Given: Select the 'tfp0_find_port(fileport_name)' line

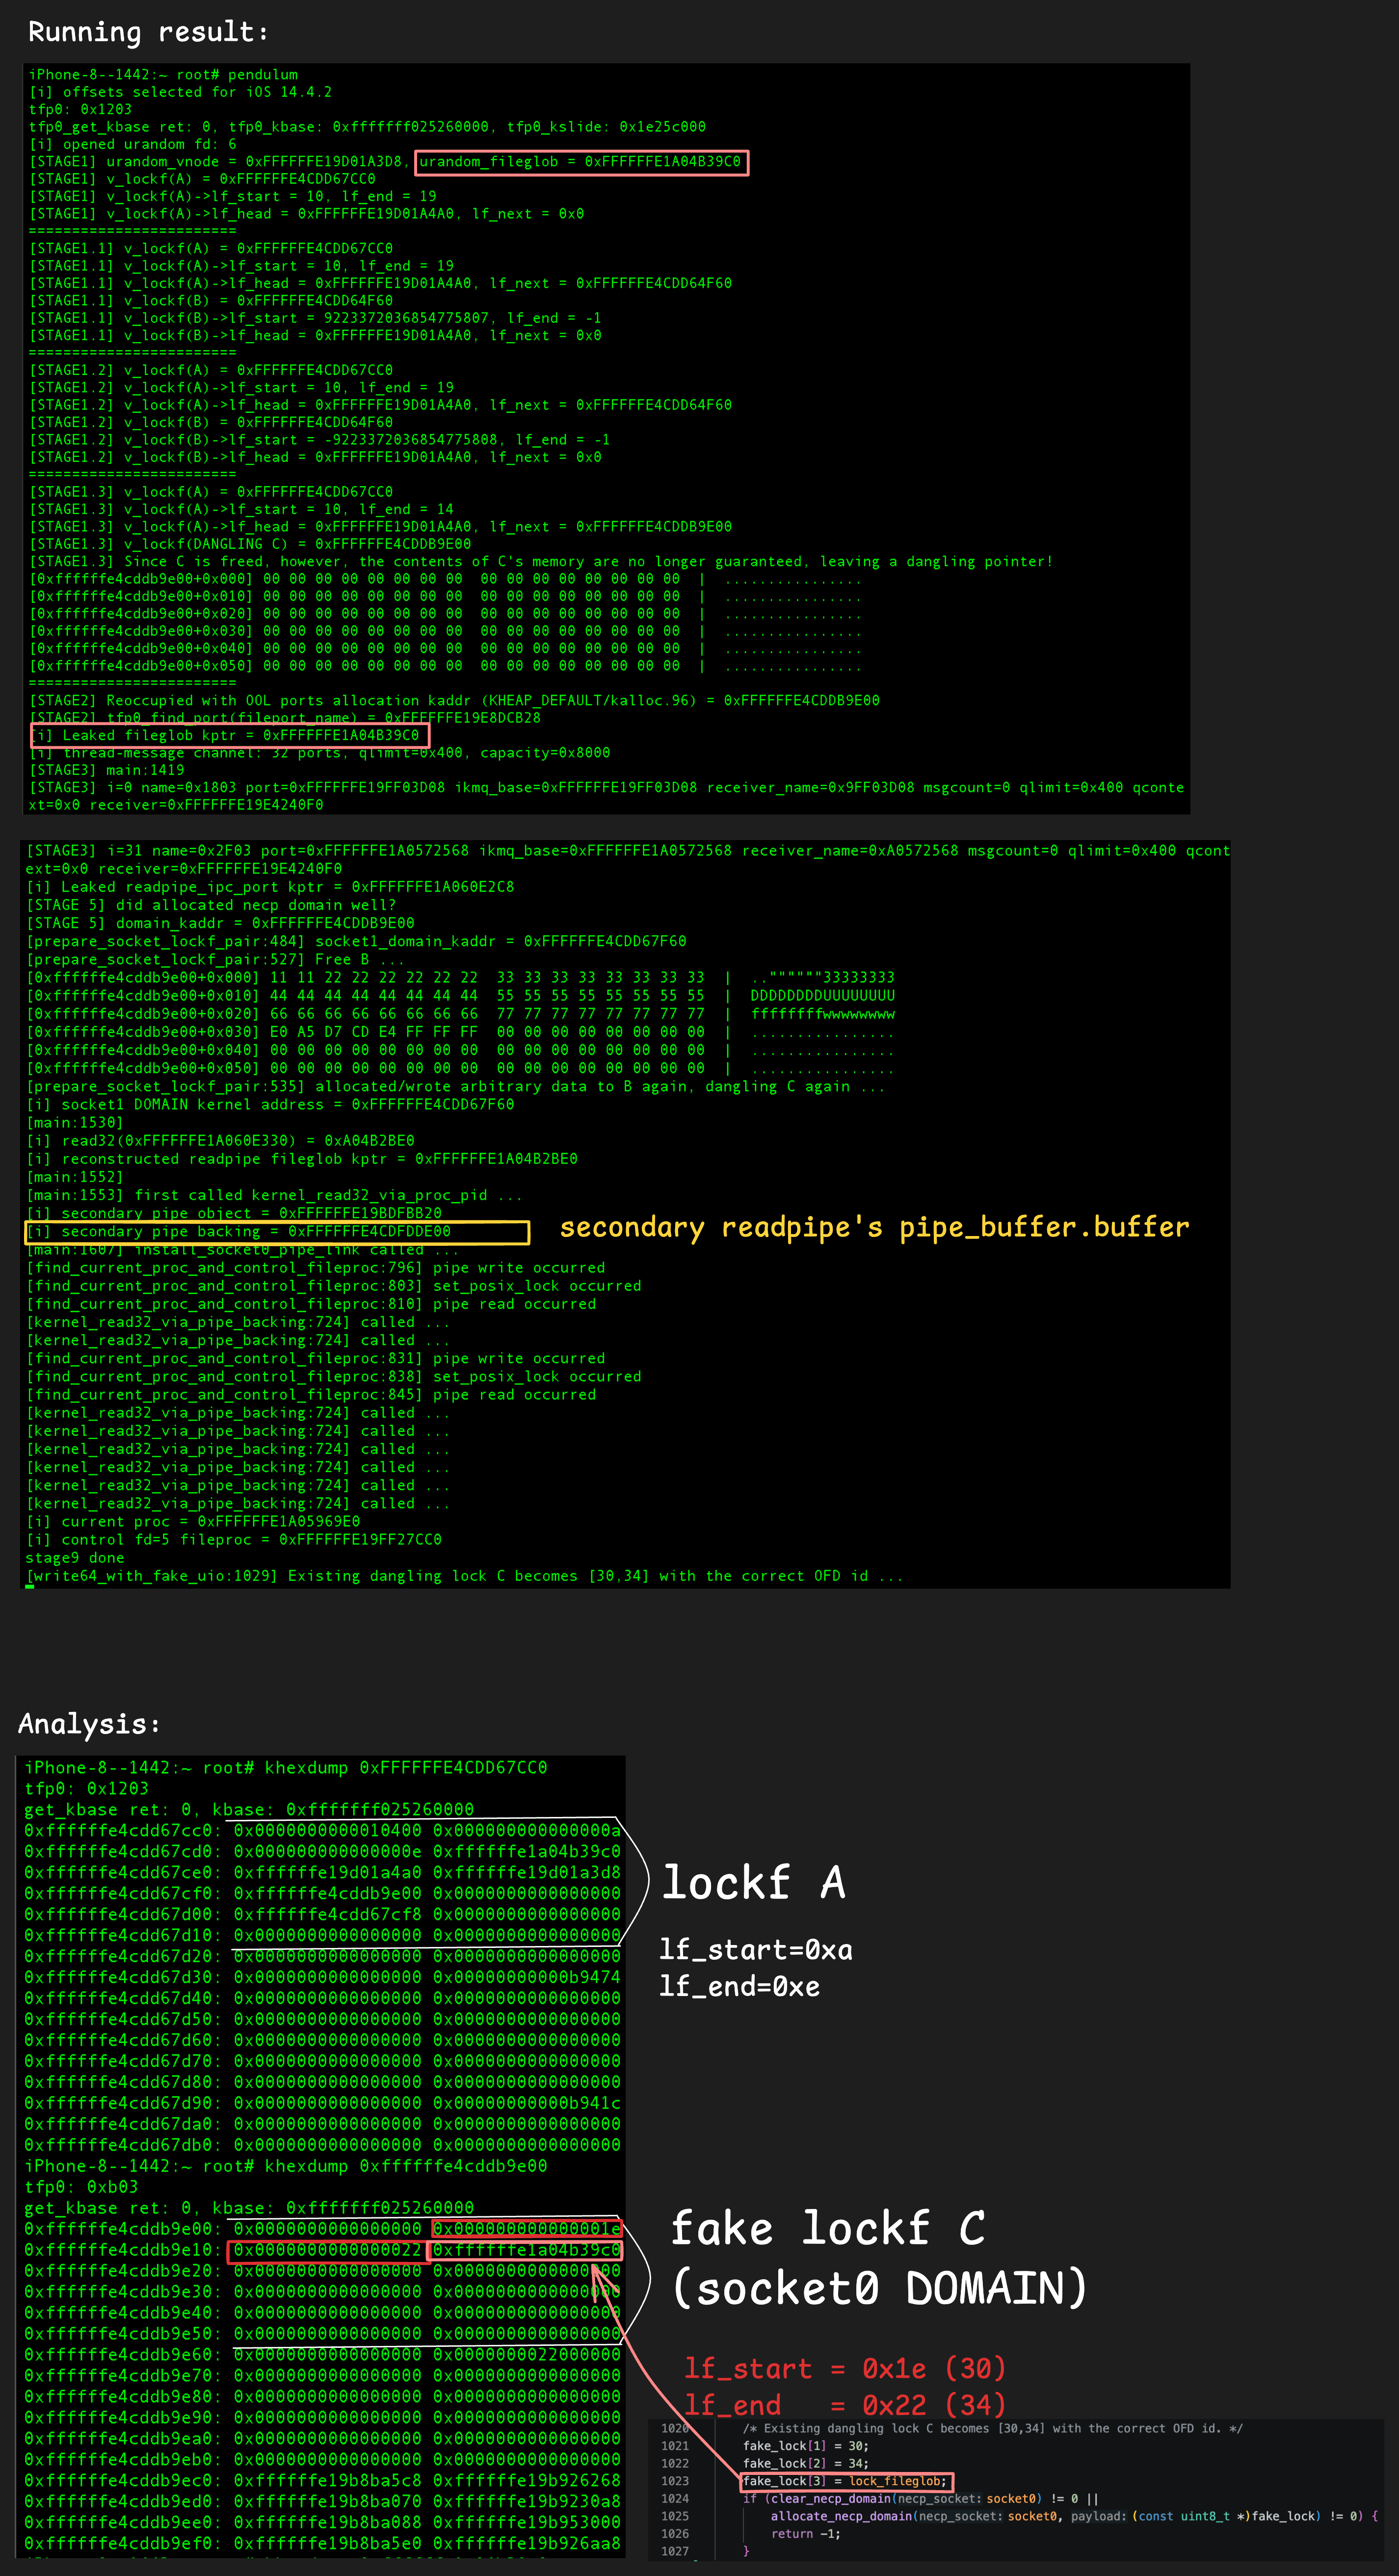Looking at the screenshot, I should pyautogui.click(x=285, y=718).
